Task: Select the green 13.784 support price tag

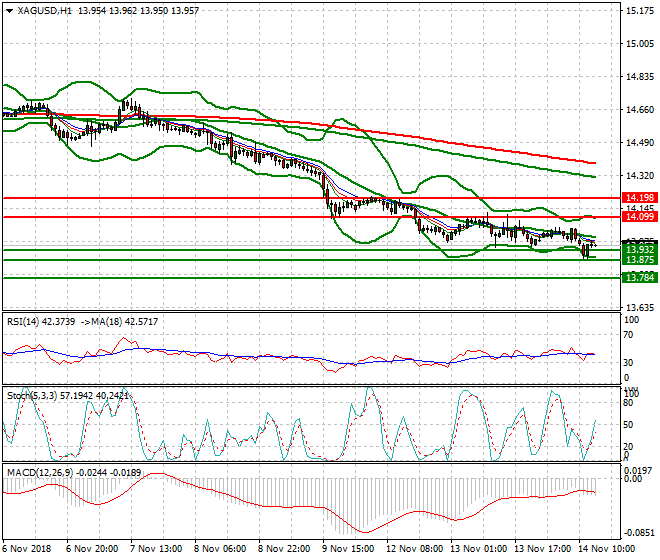Action: click(638, 277)
